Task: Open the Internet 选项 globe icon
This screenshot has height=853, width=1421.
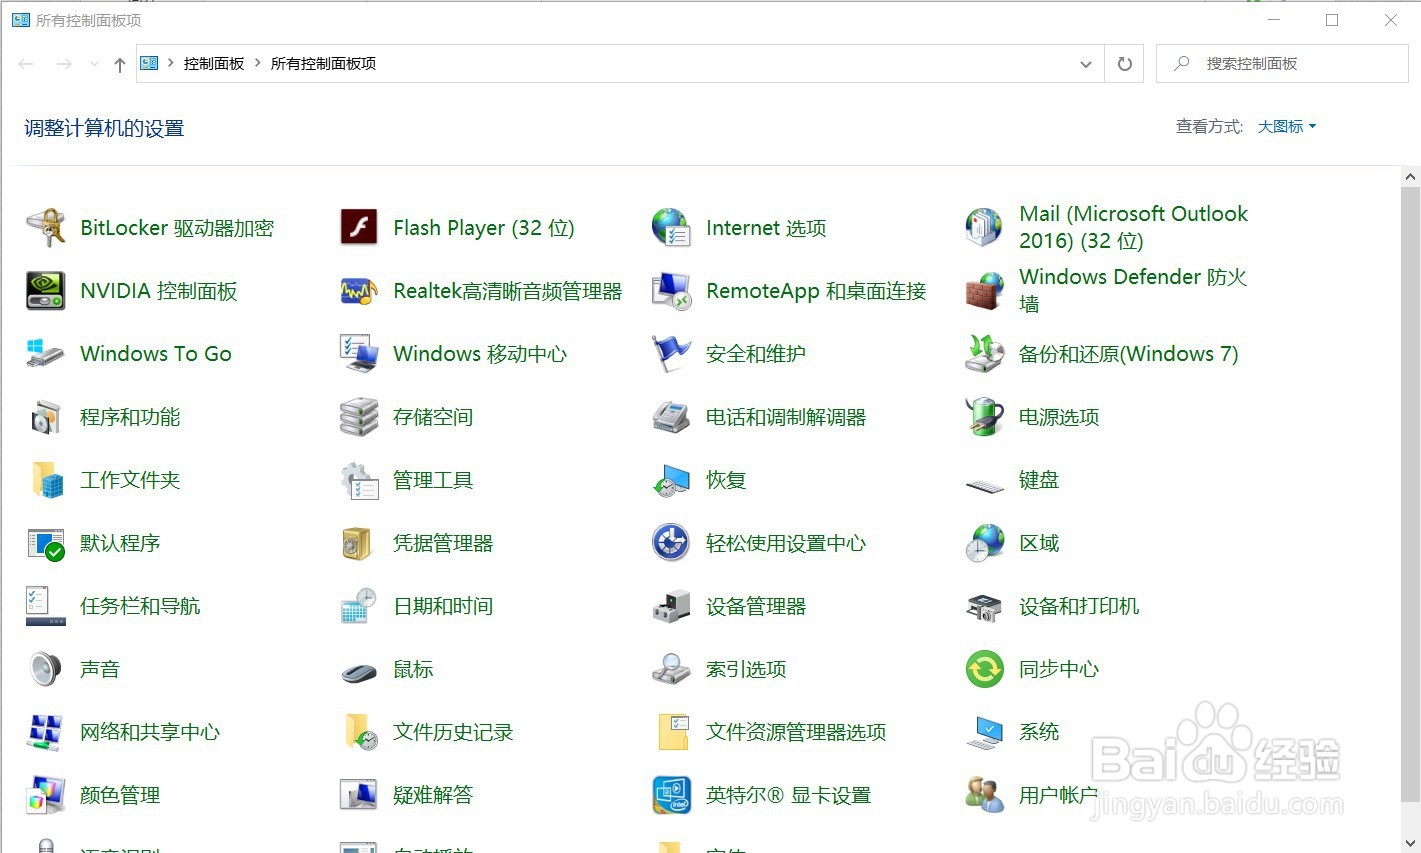Action: [x=672, y=228]
